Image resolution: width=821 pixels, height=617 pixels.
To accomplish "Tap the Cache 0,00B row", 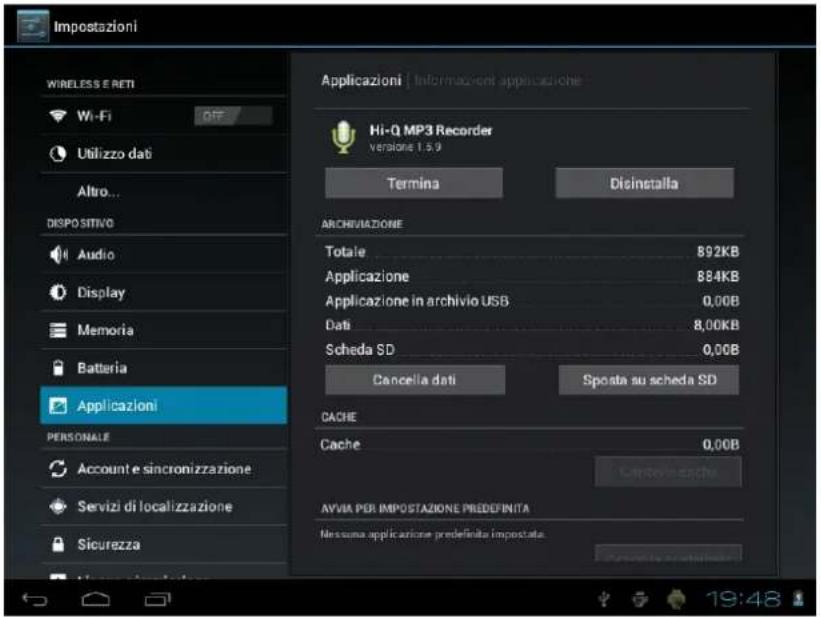I will click(x=530, y=445).
